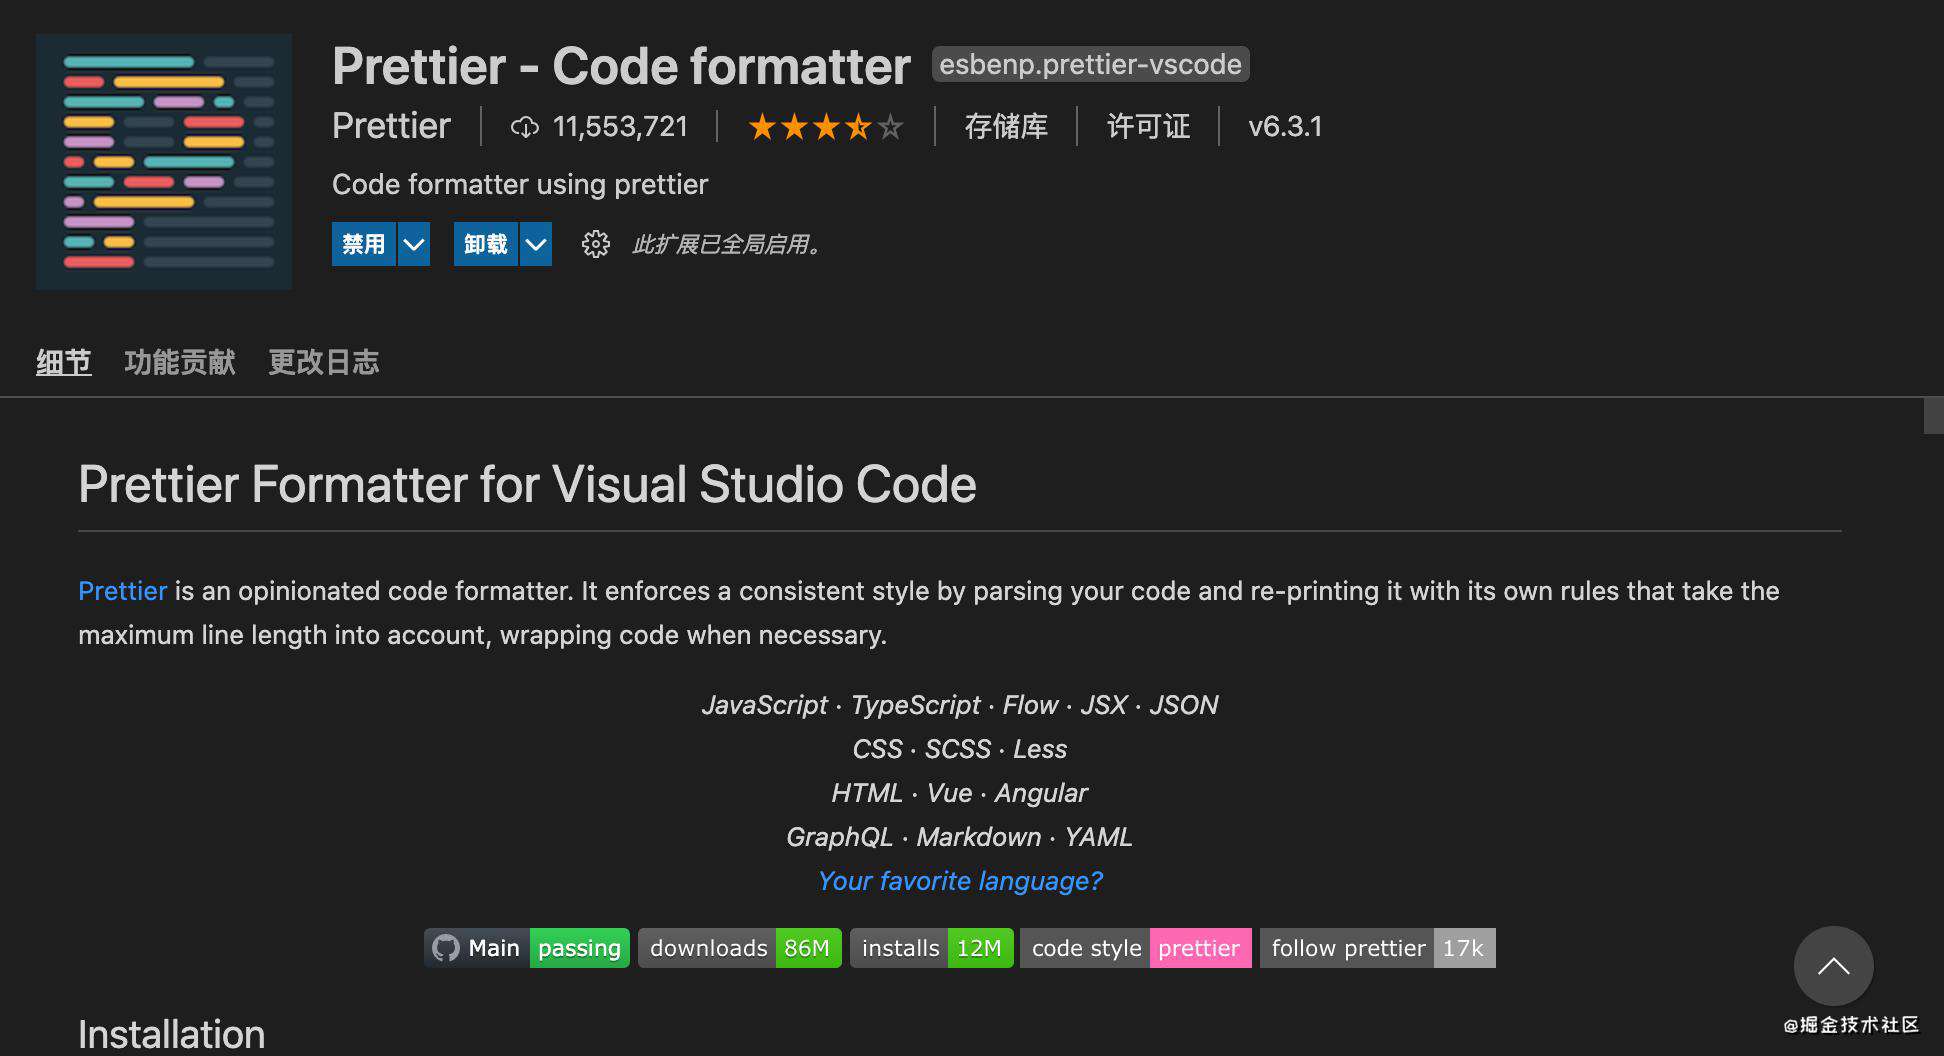1944x1056 pixels.
Task: Click the uninstall (卸载) button
Action: (485, 244)
